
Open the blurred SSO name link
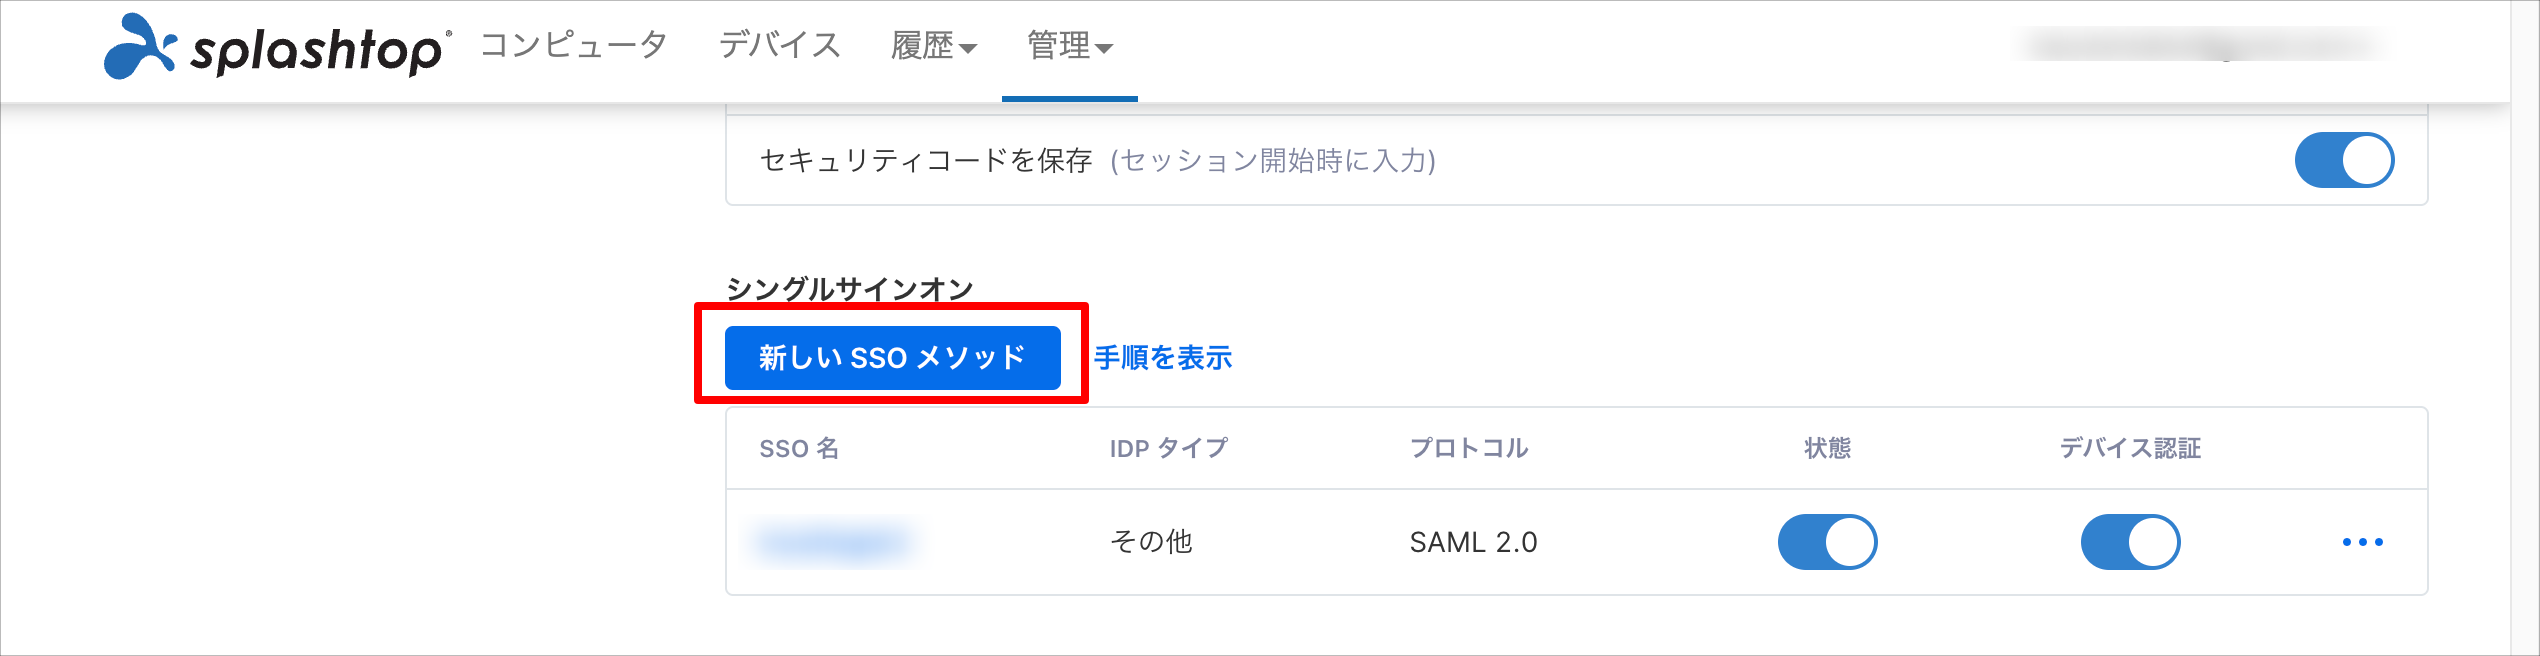pyautogui.click(x=834, y=542)
